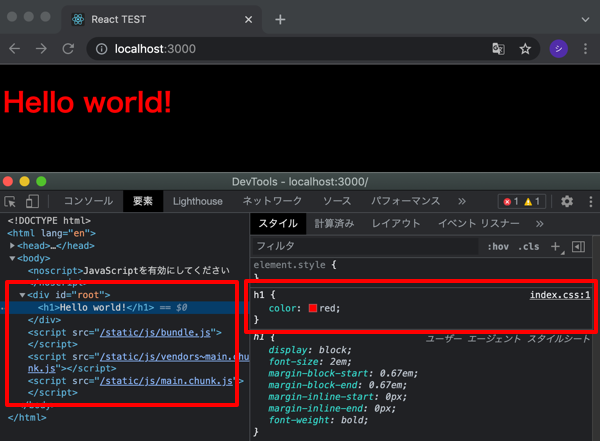600x441 pixels.
Task: Toggle the computed styles sidebar icon
Action: click(x=578, y=247)
